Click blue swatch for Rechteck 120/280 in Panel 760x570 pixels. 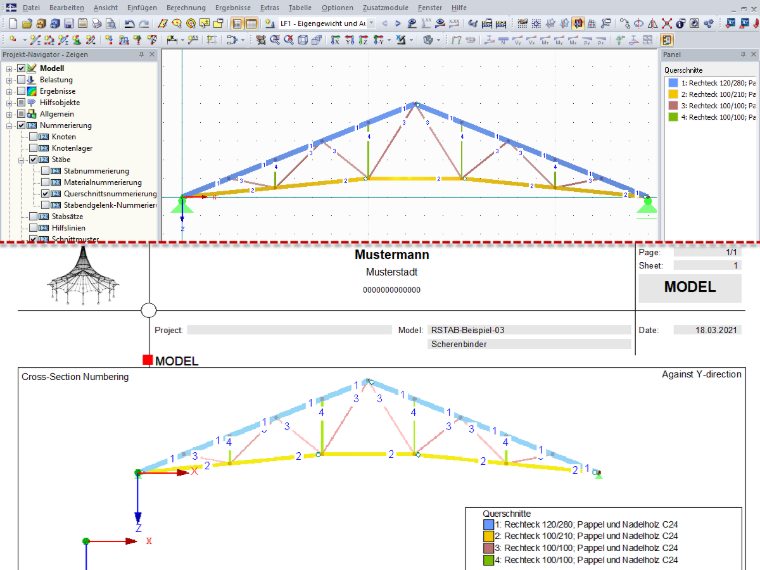[x=673, y=83]
